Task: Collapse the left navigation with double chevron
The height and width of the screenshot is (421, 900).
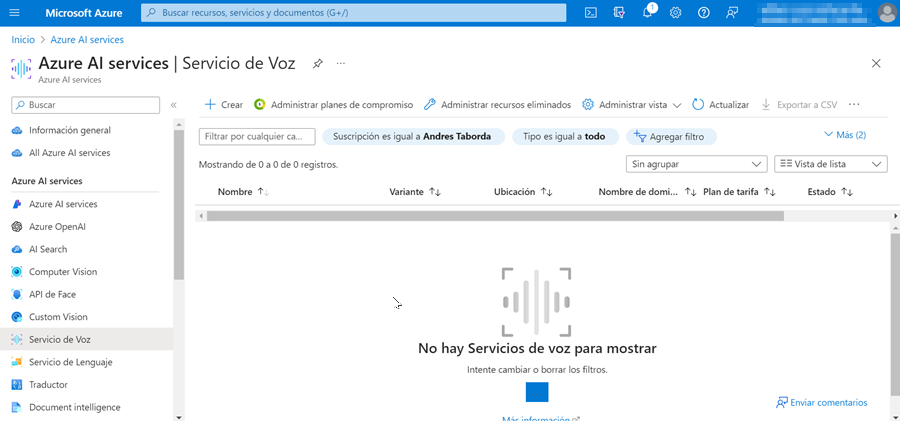Action: pyautogui.click(x=173, y=105)
